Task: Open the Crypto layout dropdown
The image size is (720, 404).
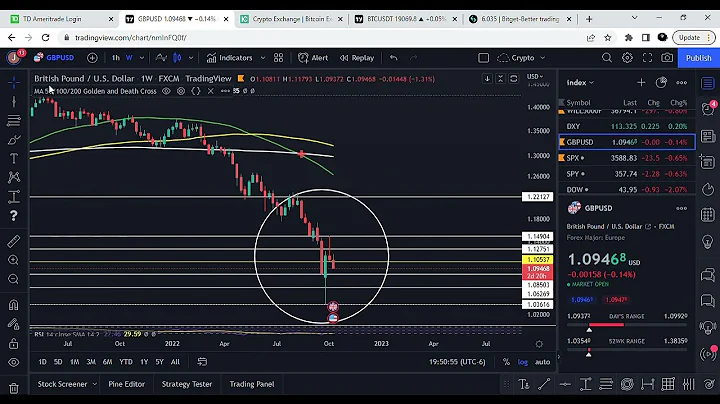Action: coord(522,58)
